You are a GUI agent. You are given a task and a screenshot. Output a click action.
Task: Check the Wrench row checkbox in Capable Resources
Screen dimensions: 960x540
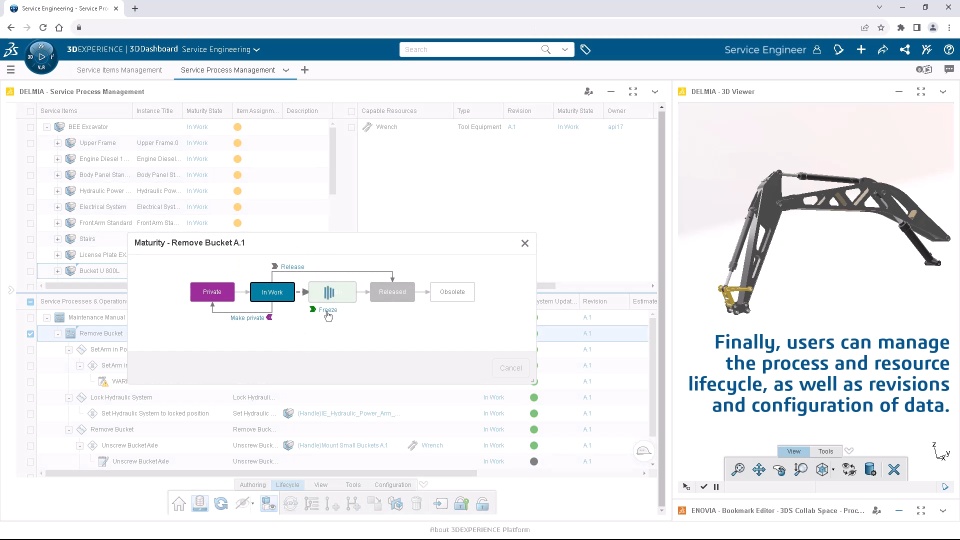pos(351,127)
